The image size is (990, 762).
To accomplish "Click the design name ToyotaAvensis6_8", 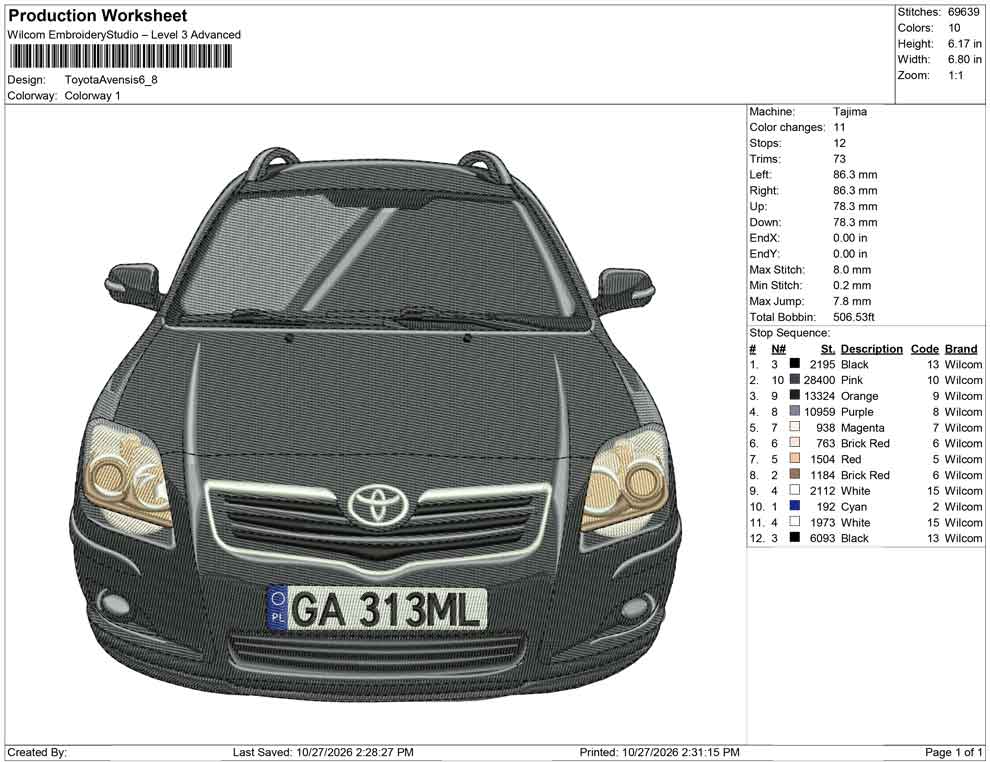I will coord(111,80).
